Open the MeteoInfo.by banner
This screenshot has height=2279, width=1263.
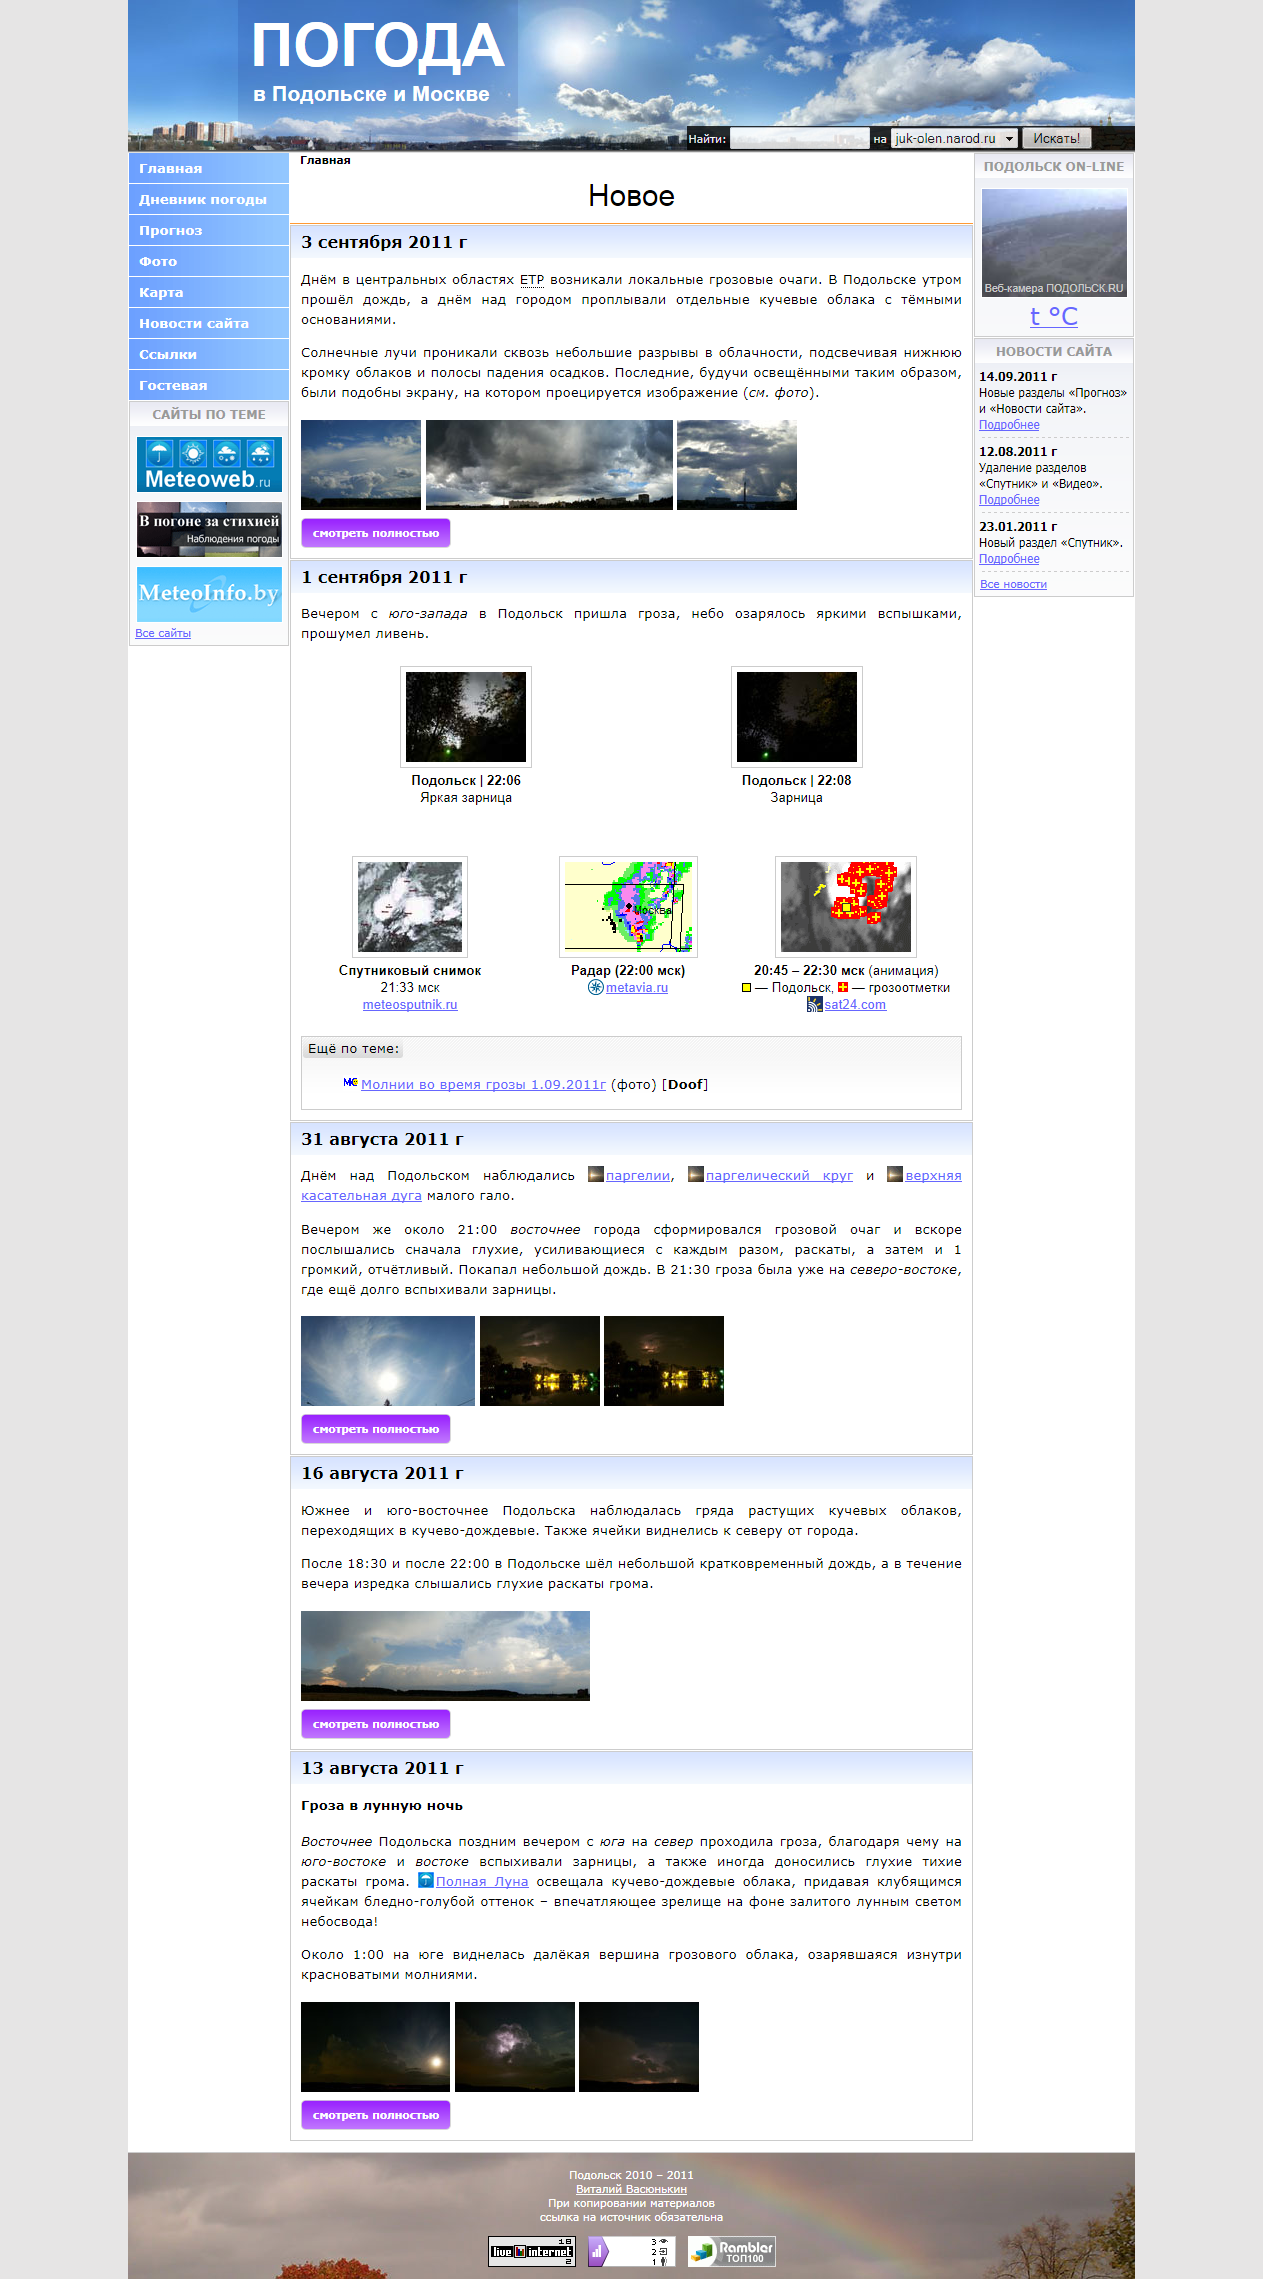pos(209,594)
